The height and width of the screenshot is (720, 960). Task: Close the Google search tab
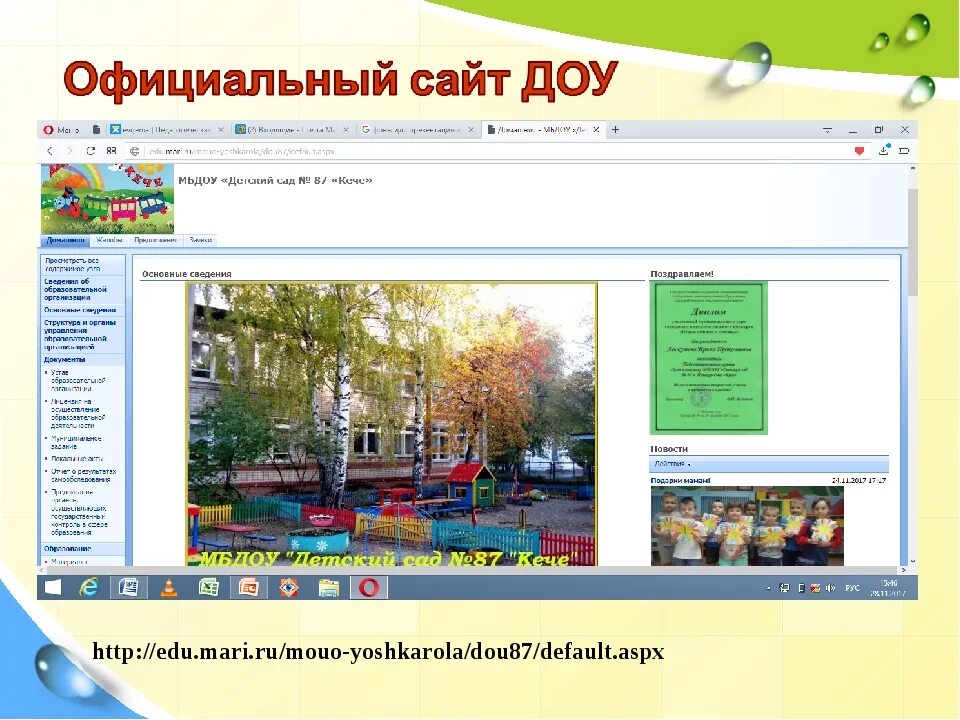[470, 130]
